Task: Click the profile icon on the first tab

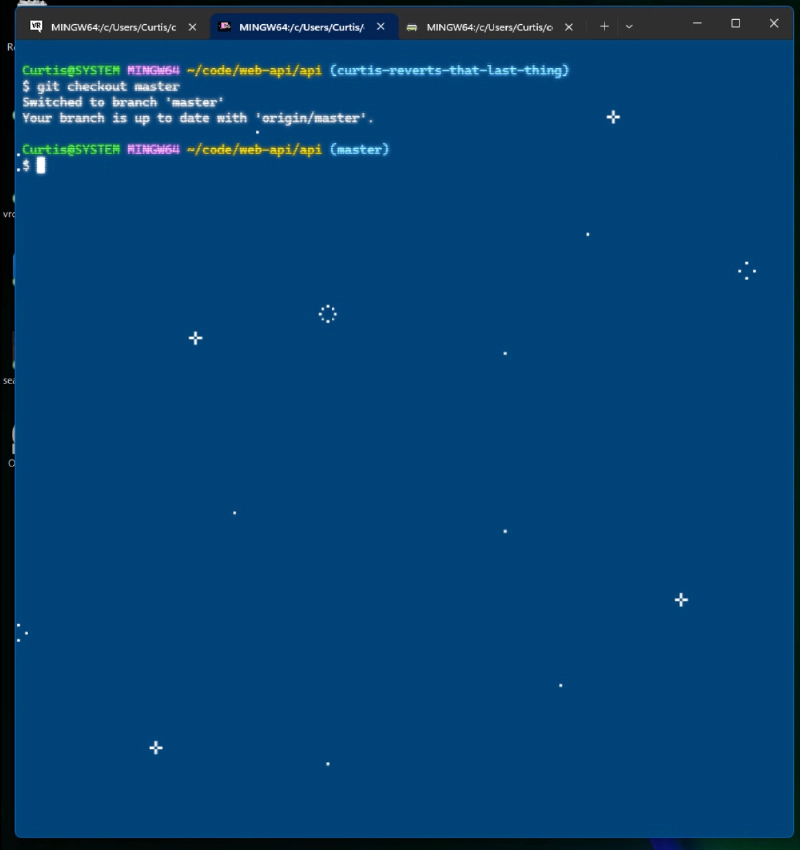Action: point(37,27)
